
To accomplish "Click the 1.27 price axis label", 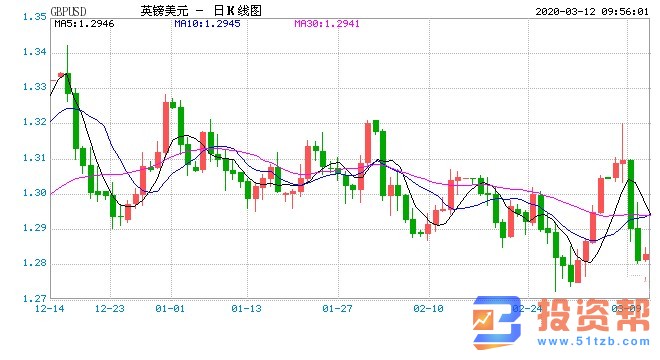I will tap(35, 299).
